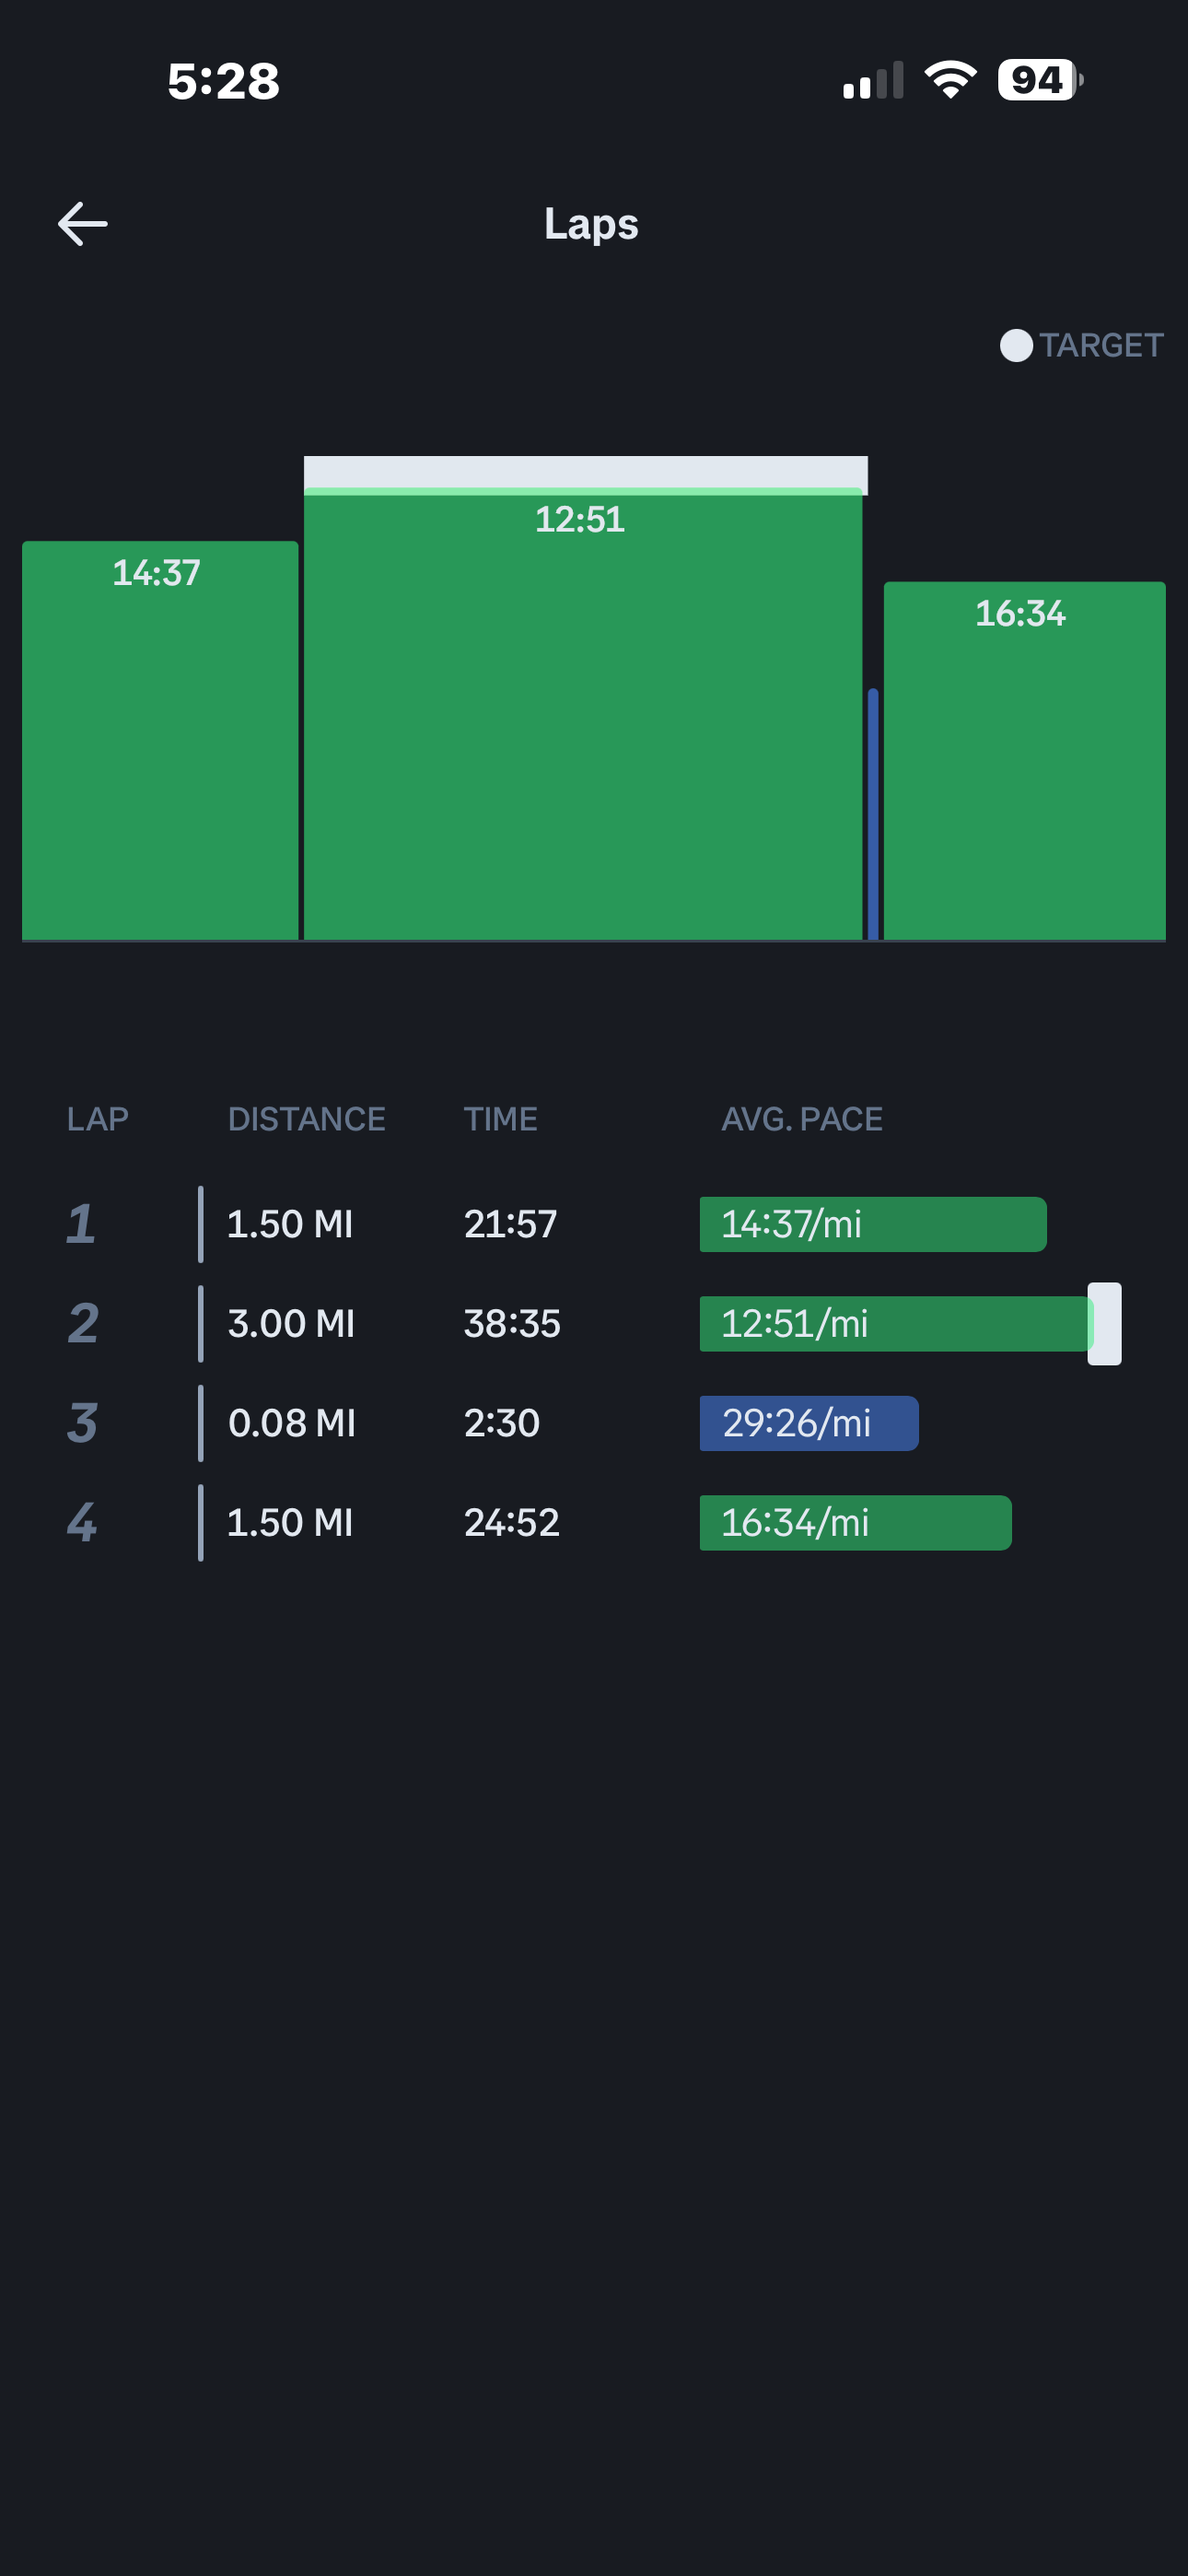
Task: Select the 12:51 lap bar in chart
Action: (583, 715)
